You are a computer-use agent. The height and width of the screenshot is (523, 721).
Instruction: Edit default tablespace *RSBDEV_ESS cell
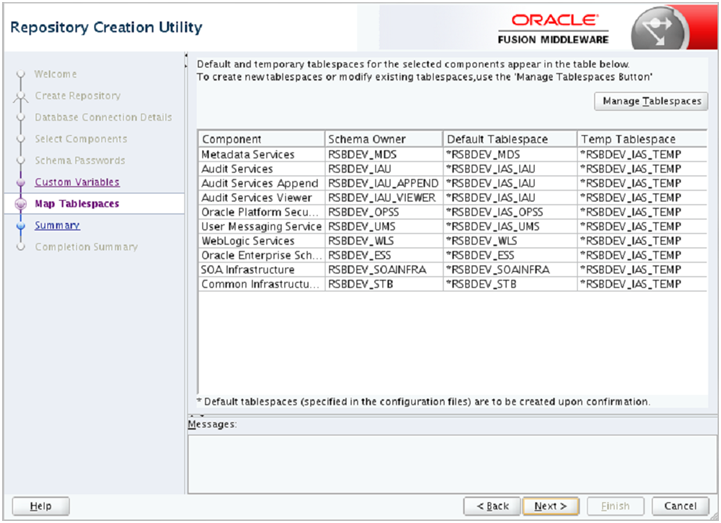(509, 255)
